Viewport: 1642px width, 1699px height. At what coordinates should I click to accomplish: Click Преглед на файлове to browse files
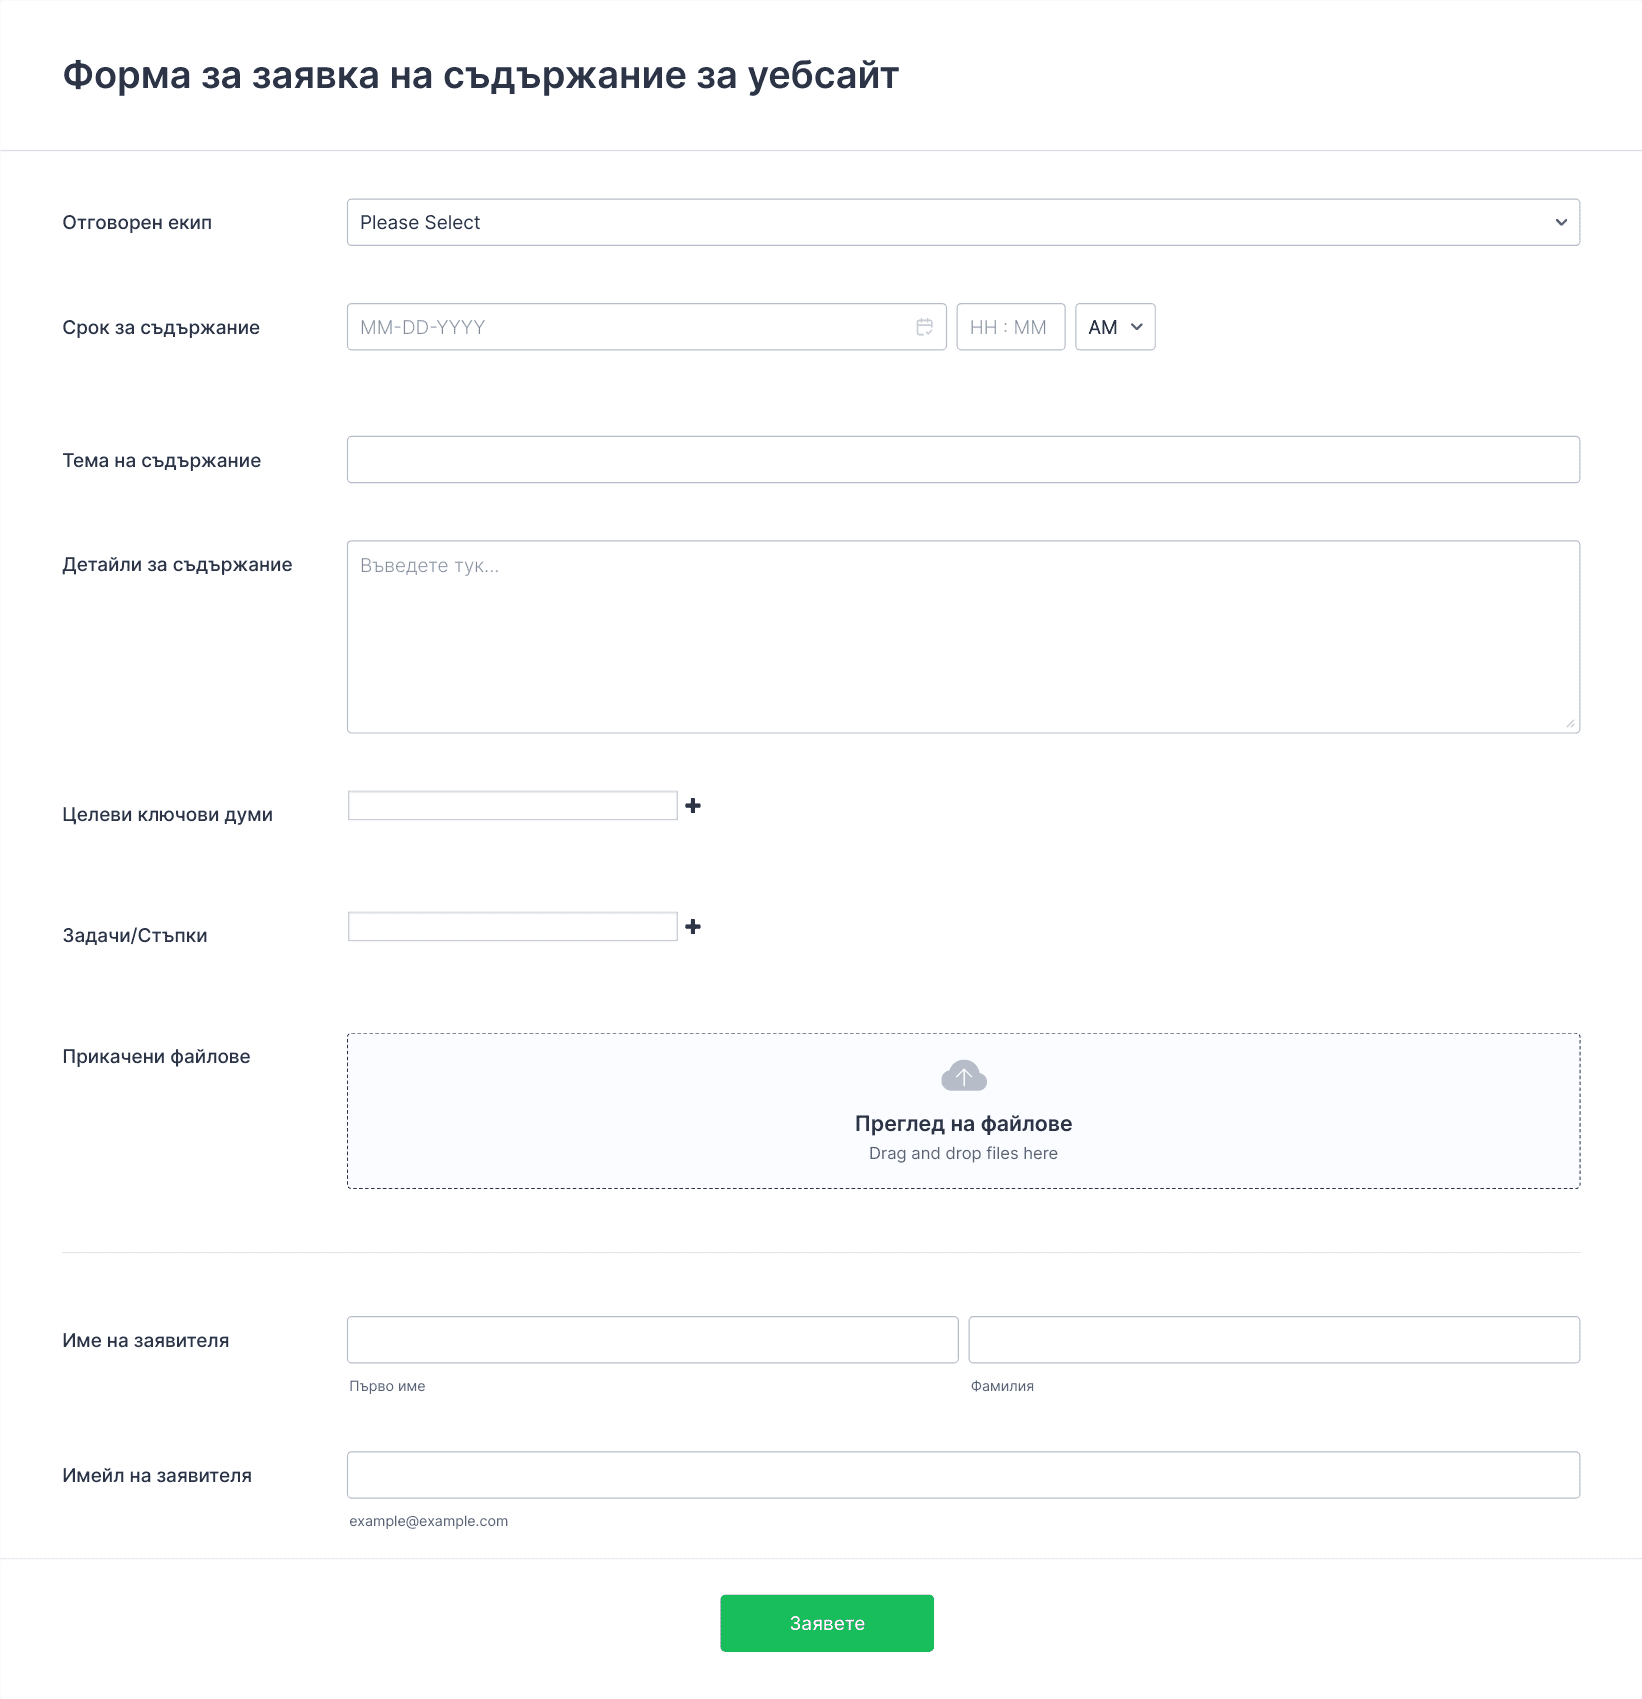pyautogui.click(x=963, y=1124)
